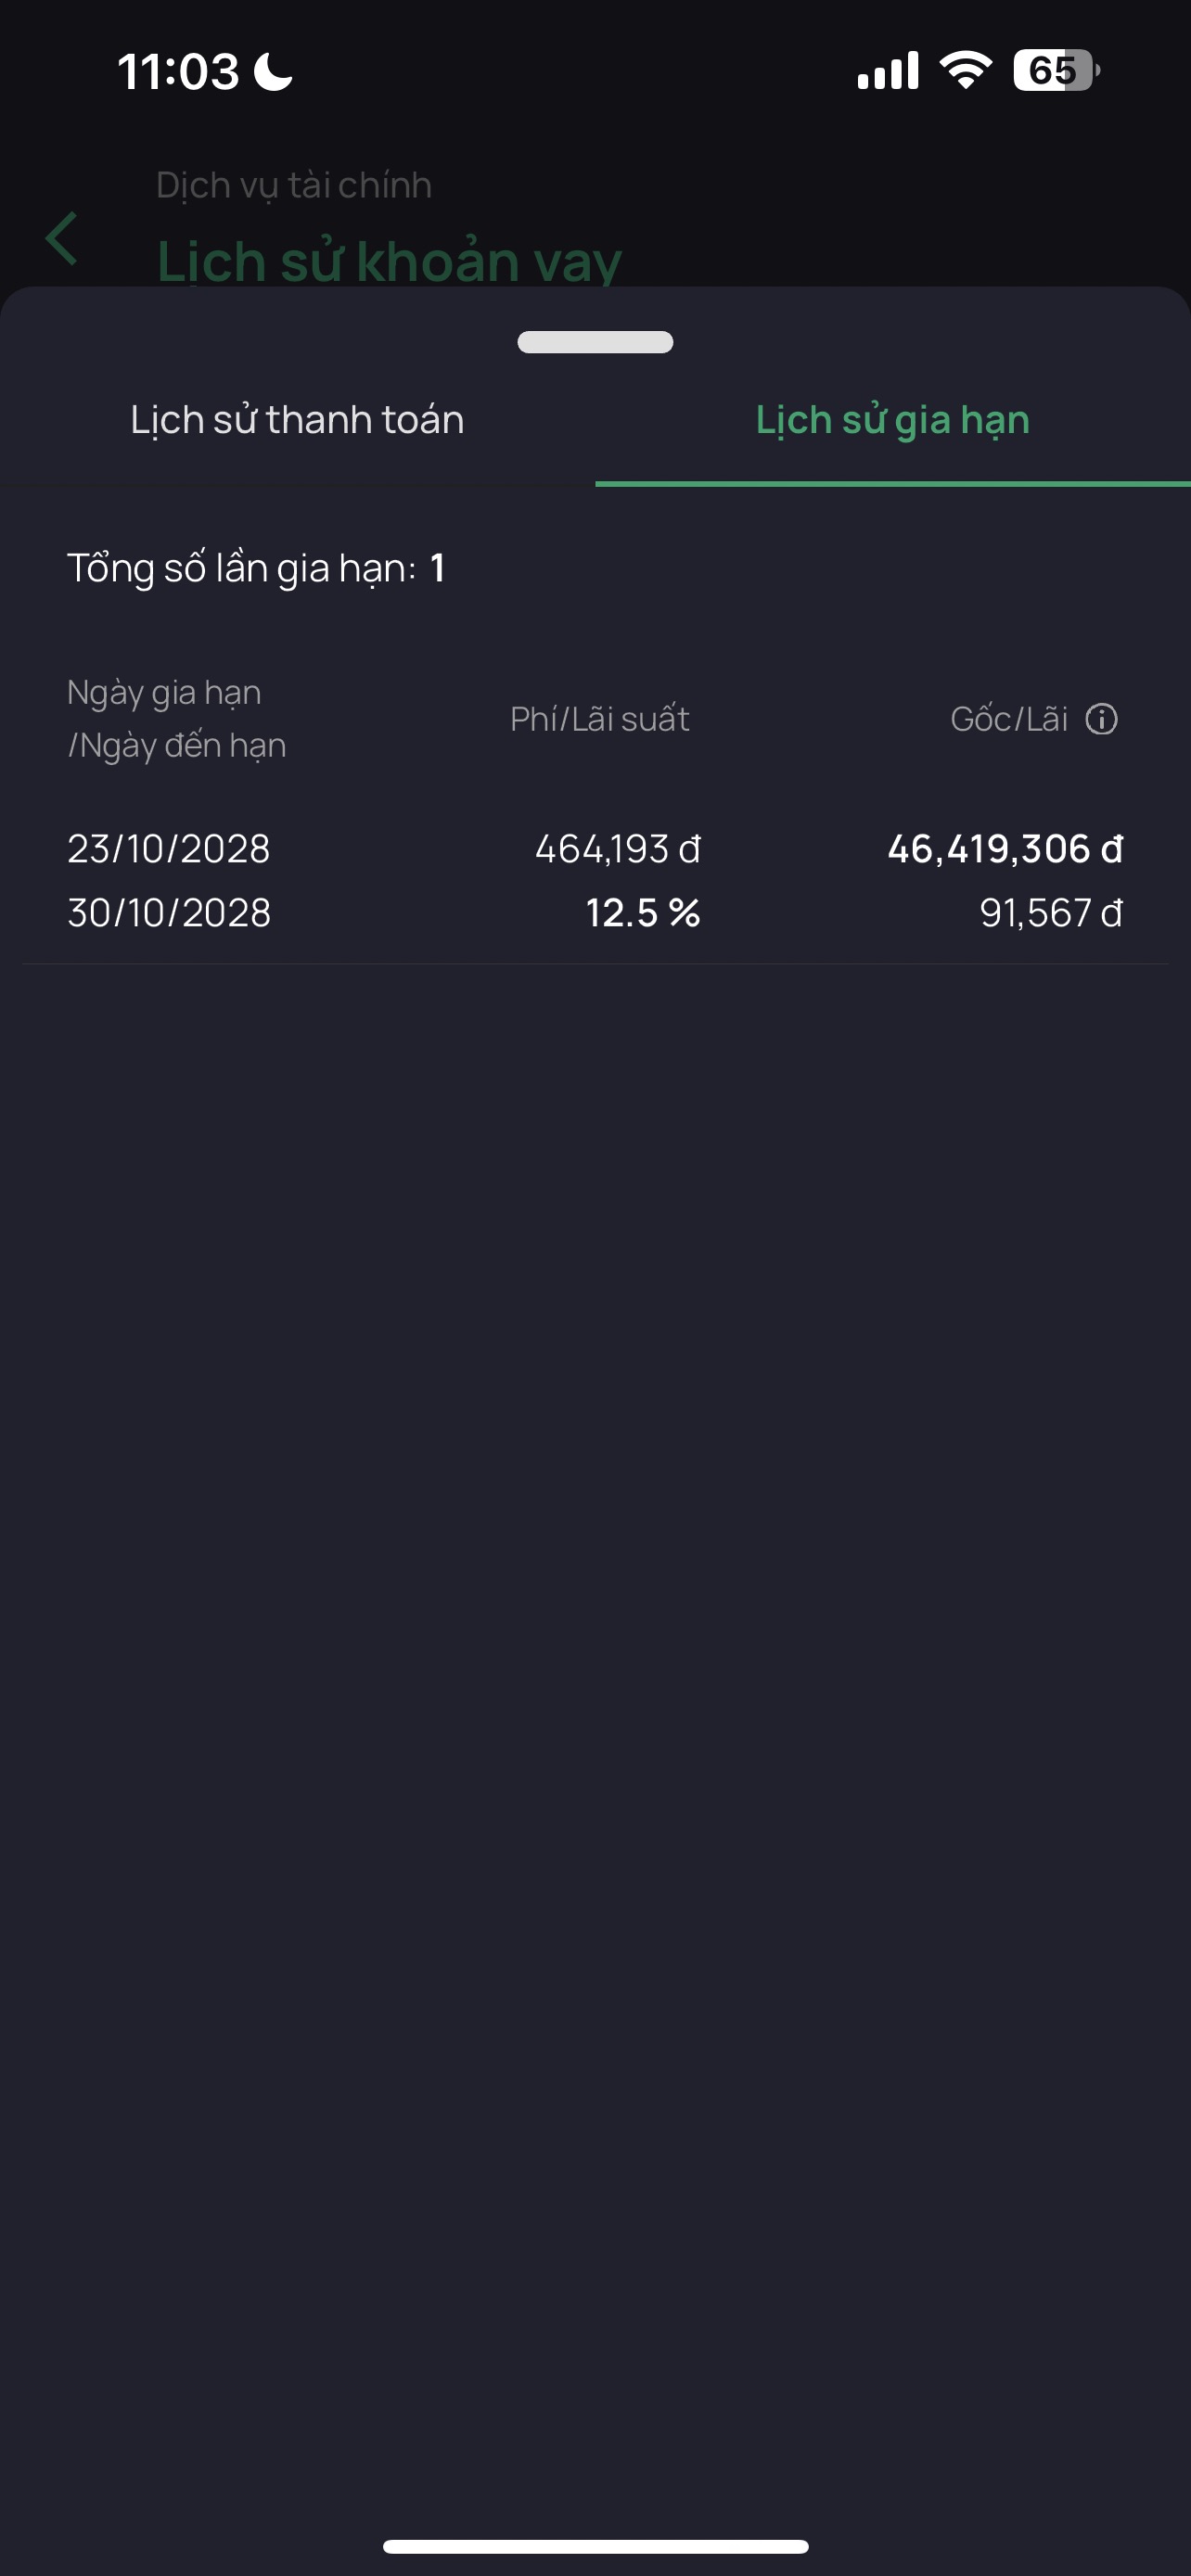The height and width of the screenshot is (2576, 1191).
Task: Switch to Lịch sử thanh toán tab
Action: pos(297,420)
